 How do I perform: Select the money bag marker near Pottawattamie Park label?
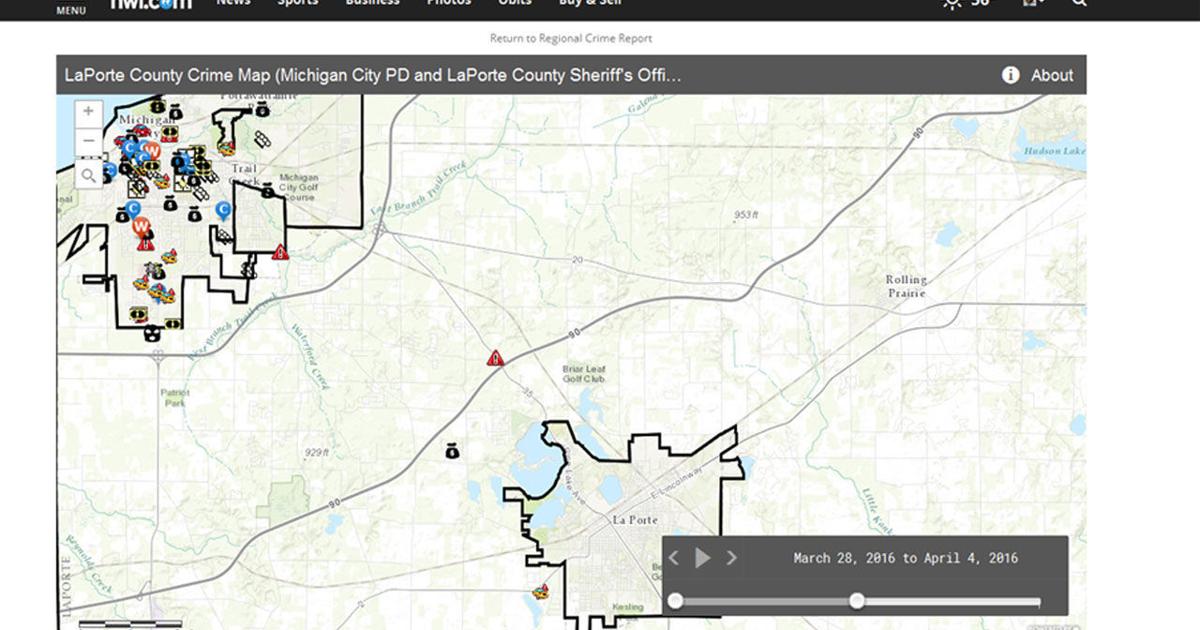(x=262, y=107)
